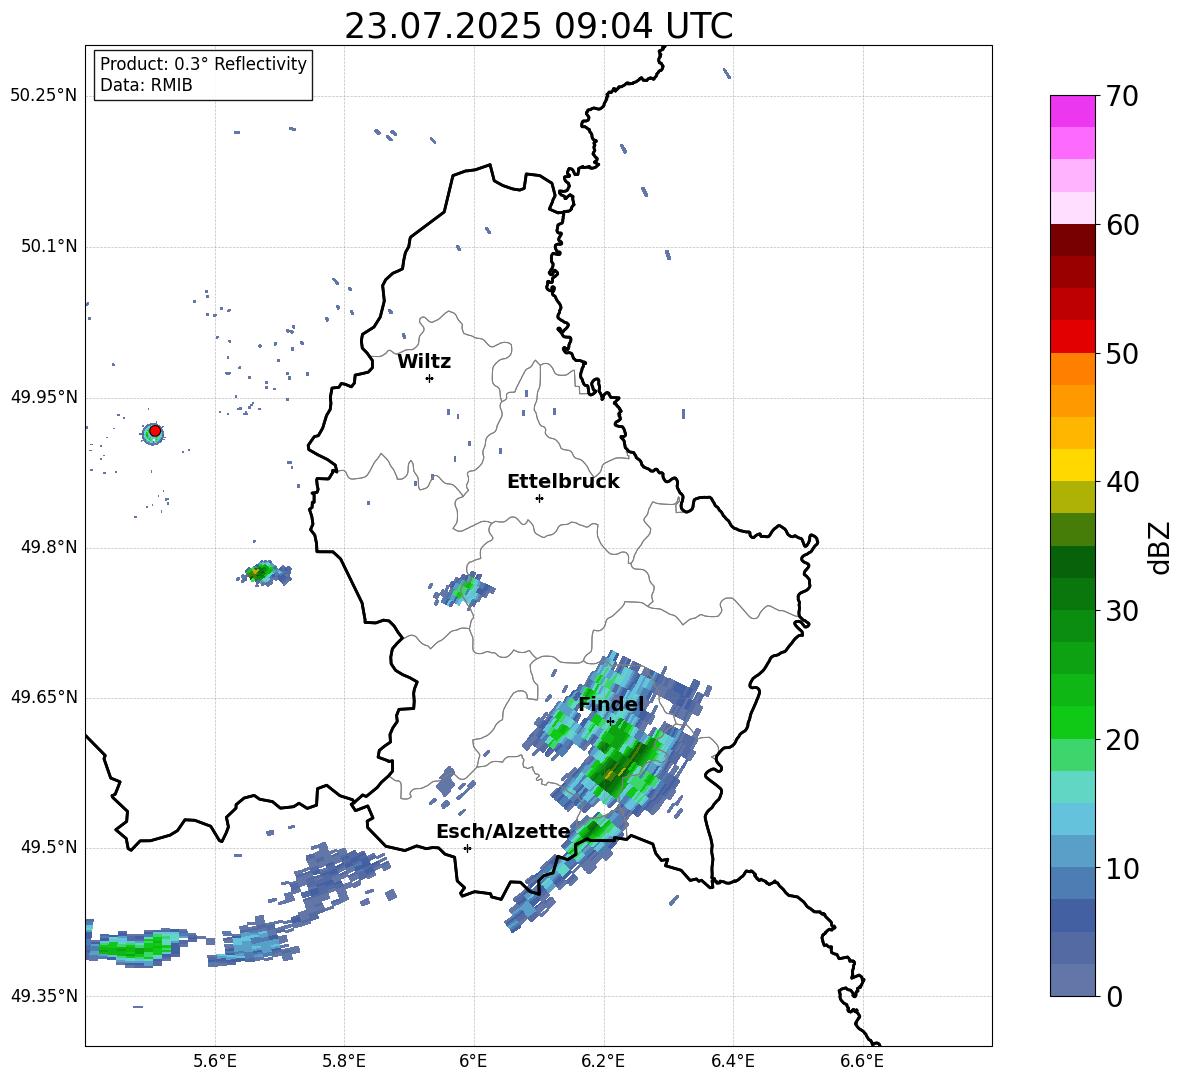
Task: Click the 49.8°N latitude label
Action: coord(49,547)
